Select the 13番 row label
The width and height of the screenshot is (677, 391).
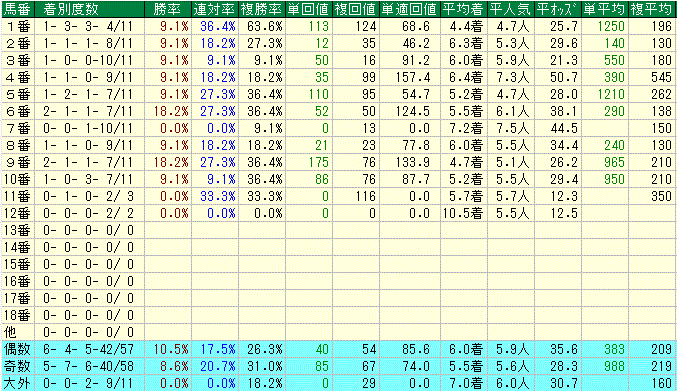click(x=18, y=230)
